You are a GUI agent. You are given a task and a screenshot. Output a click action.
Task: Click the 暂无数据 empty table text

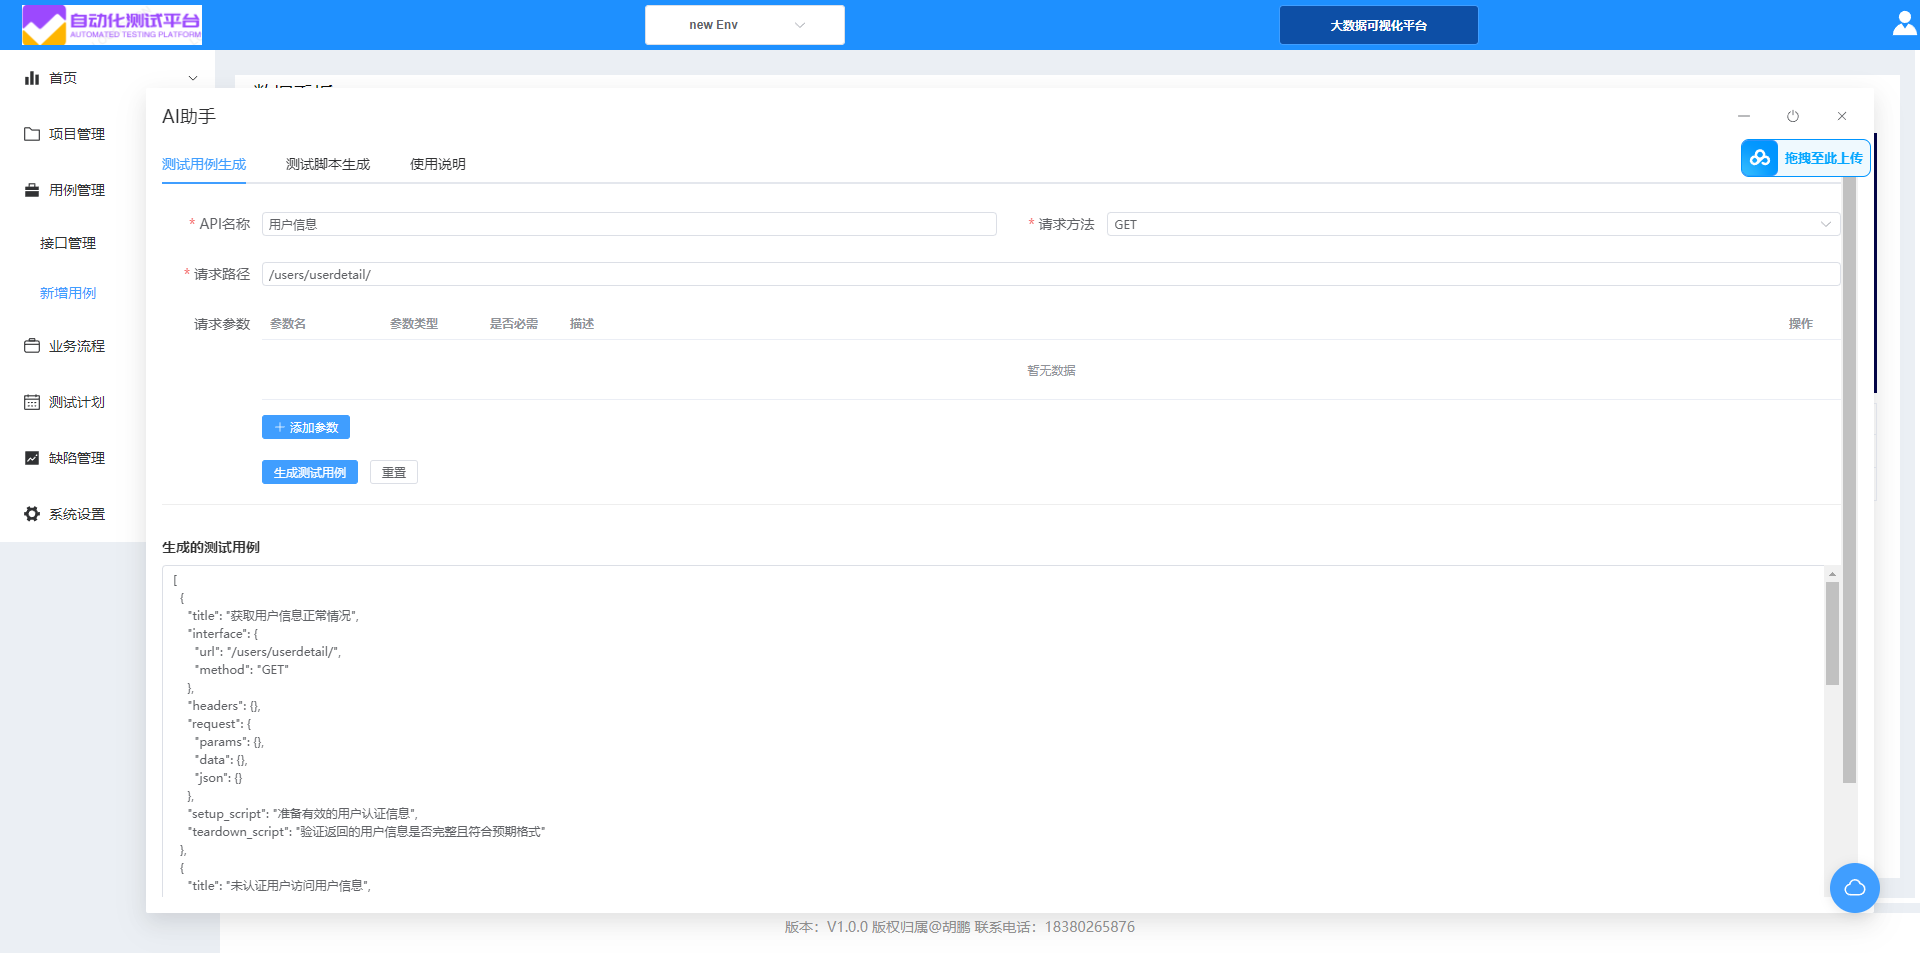click(x=1051, y=370)
